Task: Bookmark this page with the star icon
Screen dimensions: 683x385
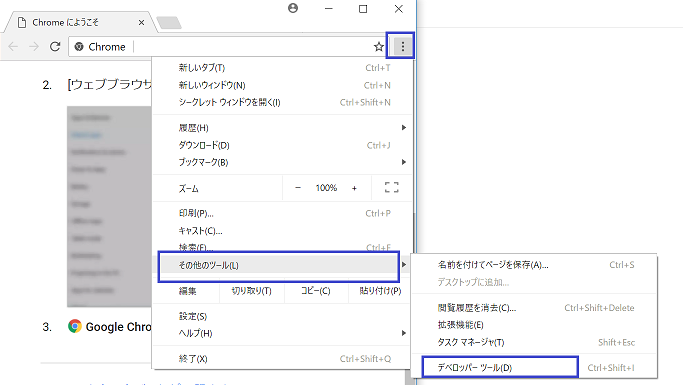Action: pos(379,47)
